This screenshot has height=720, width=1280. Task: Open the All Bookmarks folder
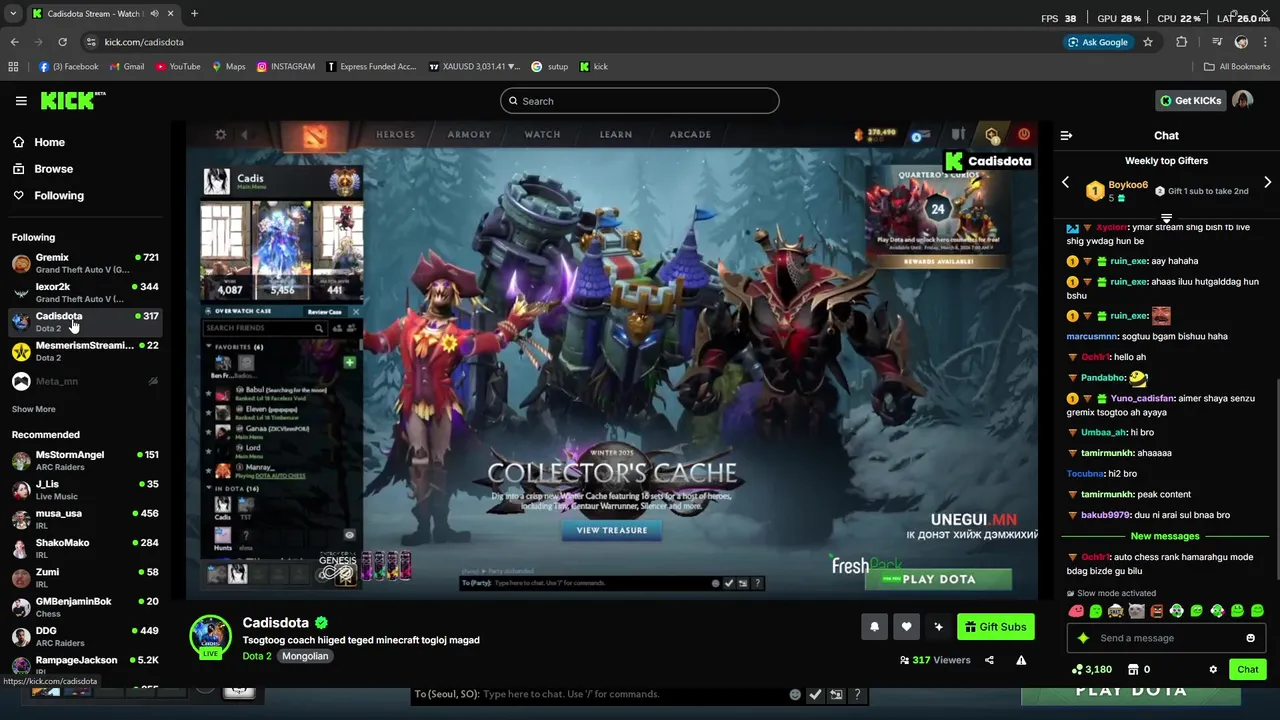[1236, 67]
